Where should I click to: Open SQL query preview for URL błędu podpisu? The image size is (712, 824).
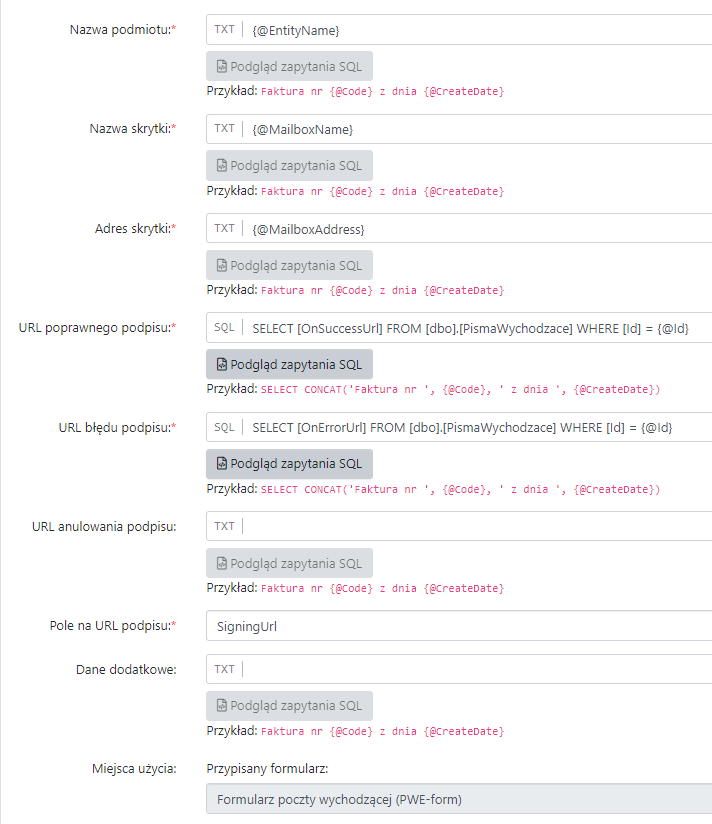tap(289, 464)
